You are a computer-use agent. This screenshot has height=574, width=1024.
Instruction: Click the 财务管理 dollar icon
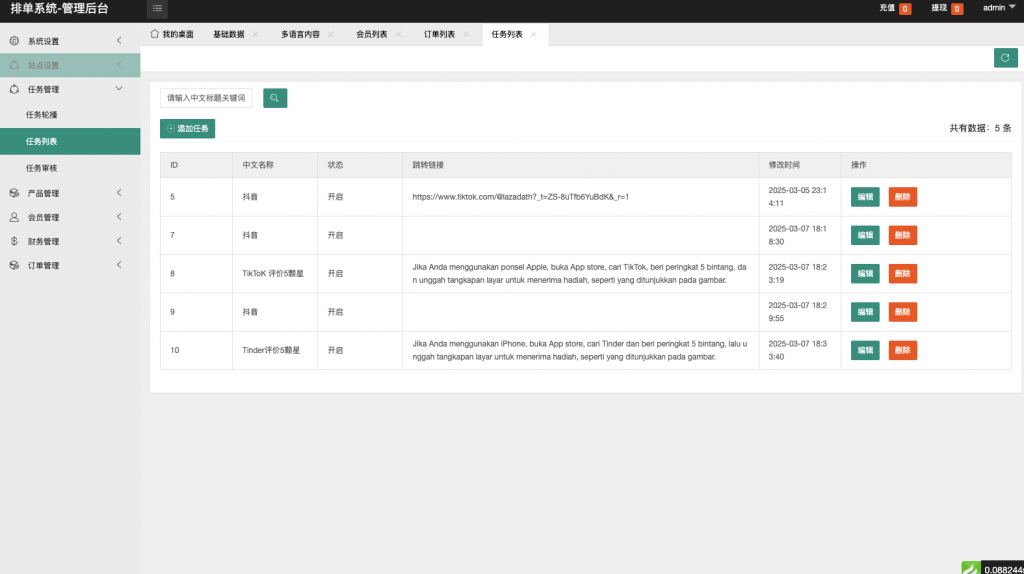coord(14,241)
